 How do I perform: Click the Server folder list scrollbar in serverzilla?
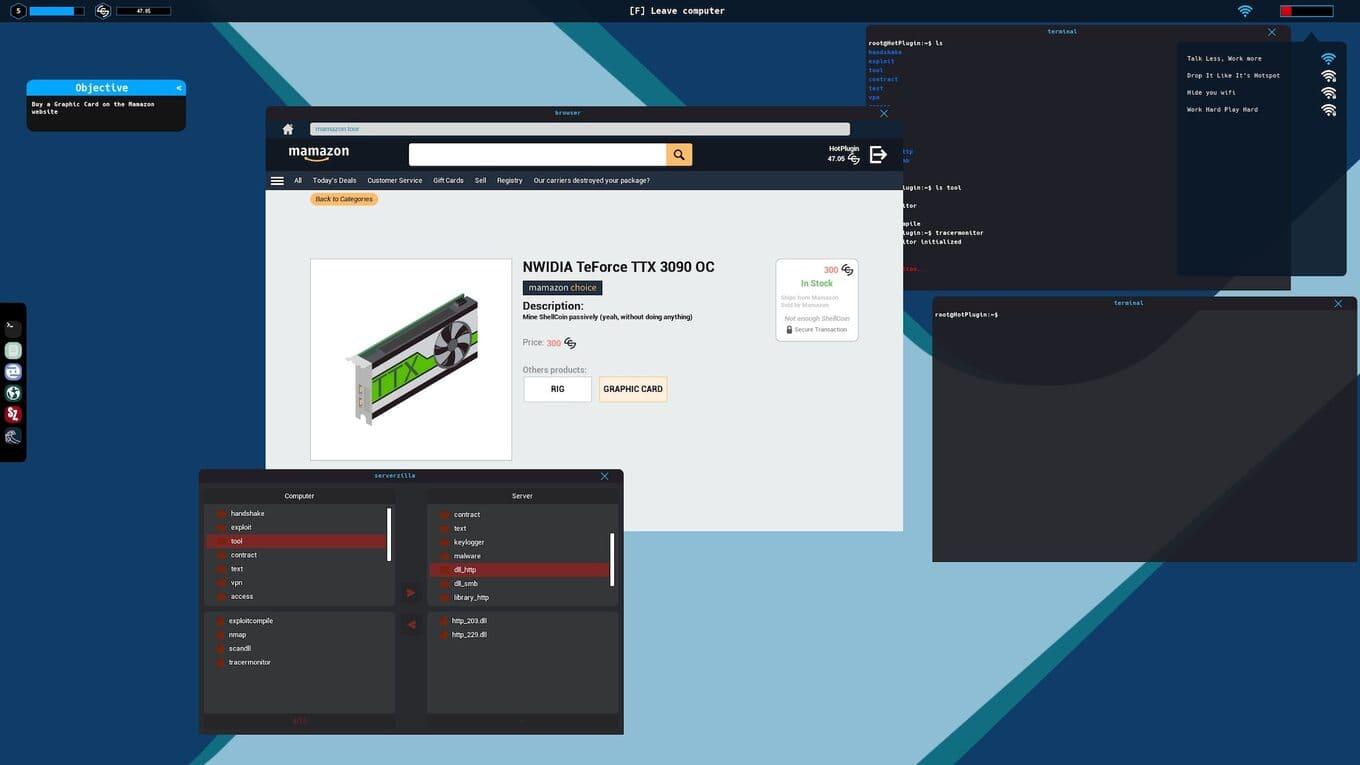[612, 560]
